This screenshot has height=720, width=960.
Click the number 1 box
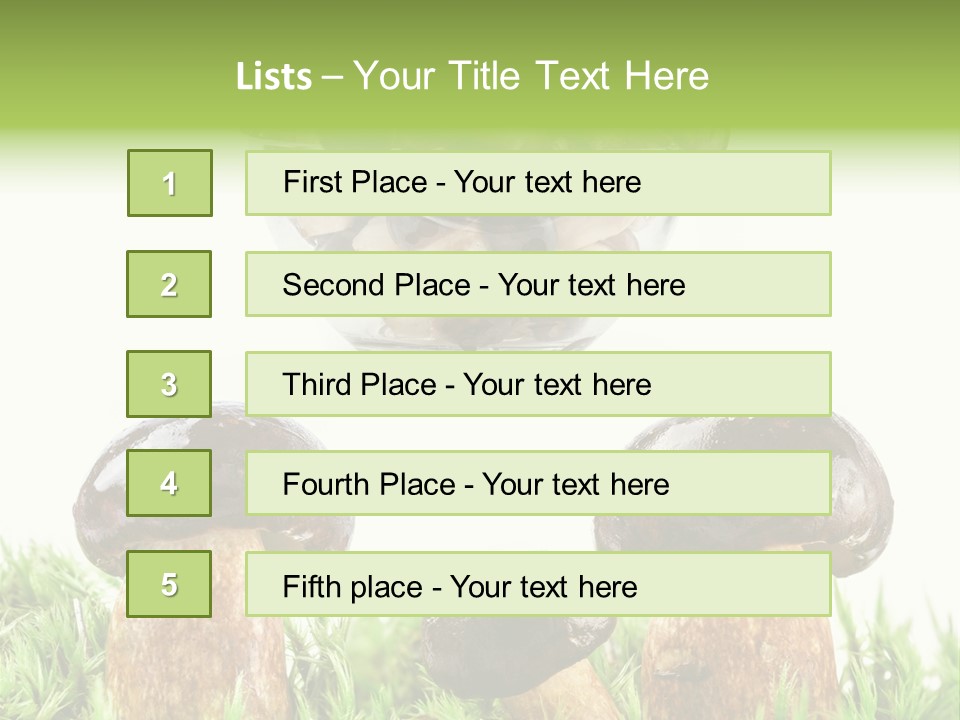[x=170, y=183]
